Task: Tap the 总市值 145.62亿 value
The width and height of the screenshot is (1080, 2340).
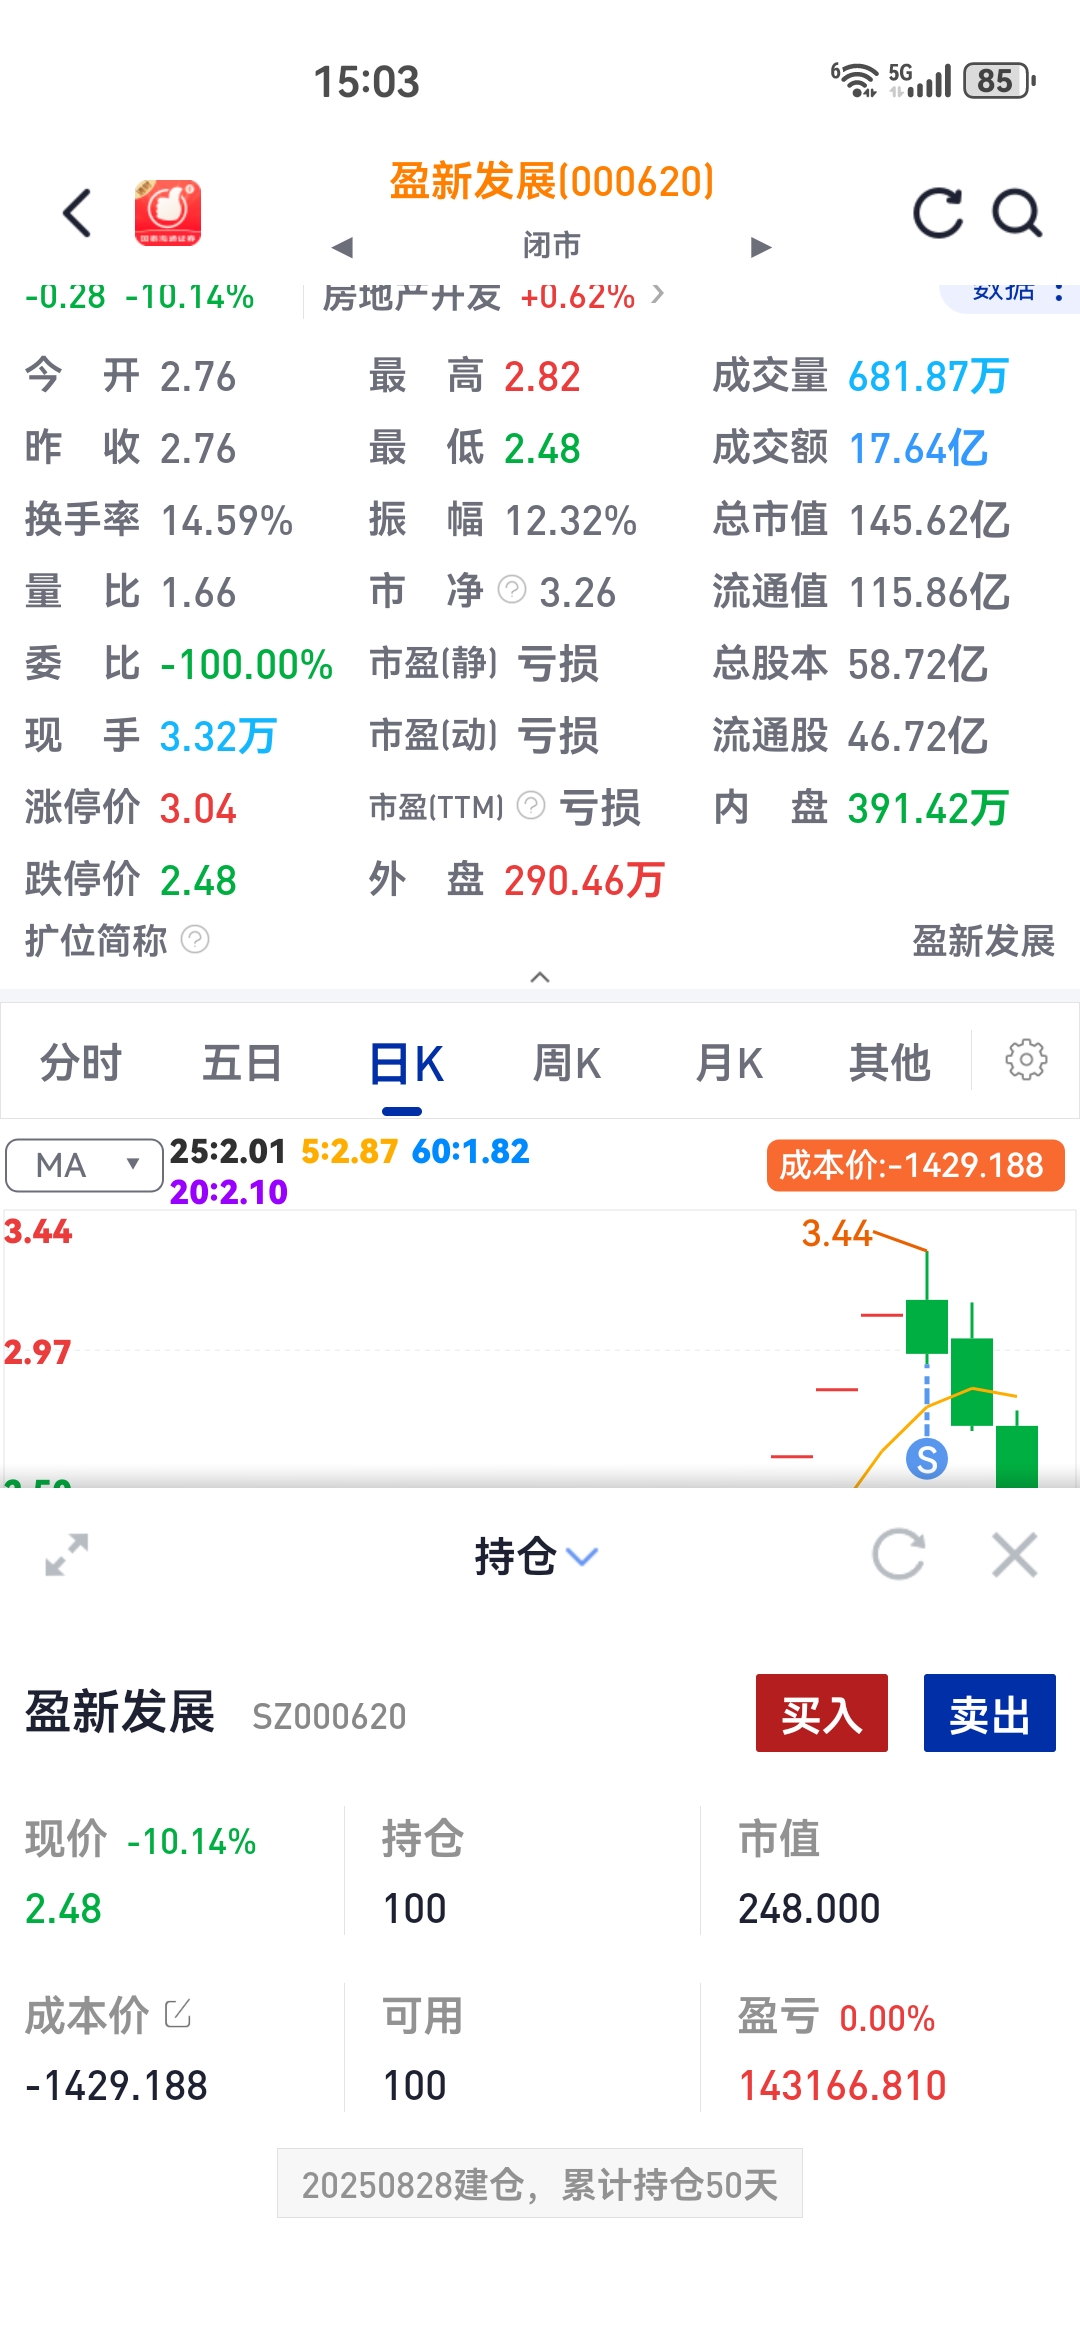Action: point(929,520)
